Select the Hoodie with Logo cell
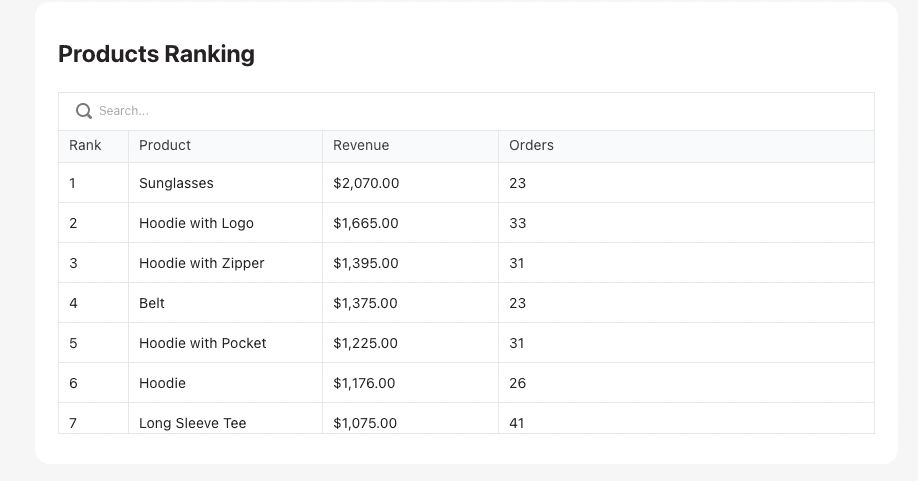 [x=196, y=223]
